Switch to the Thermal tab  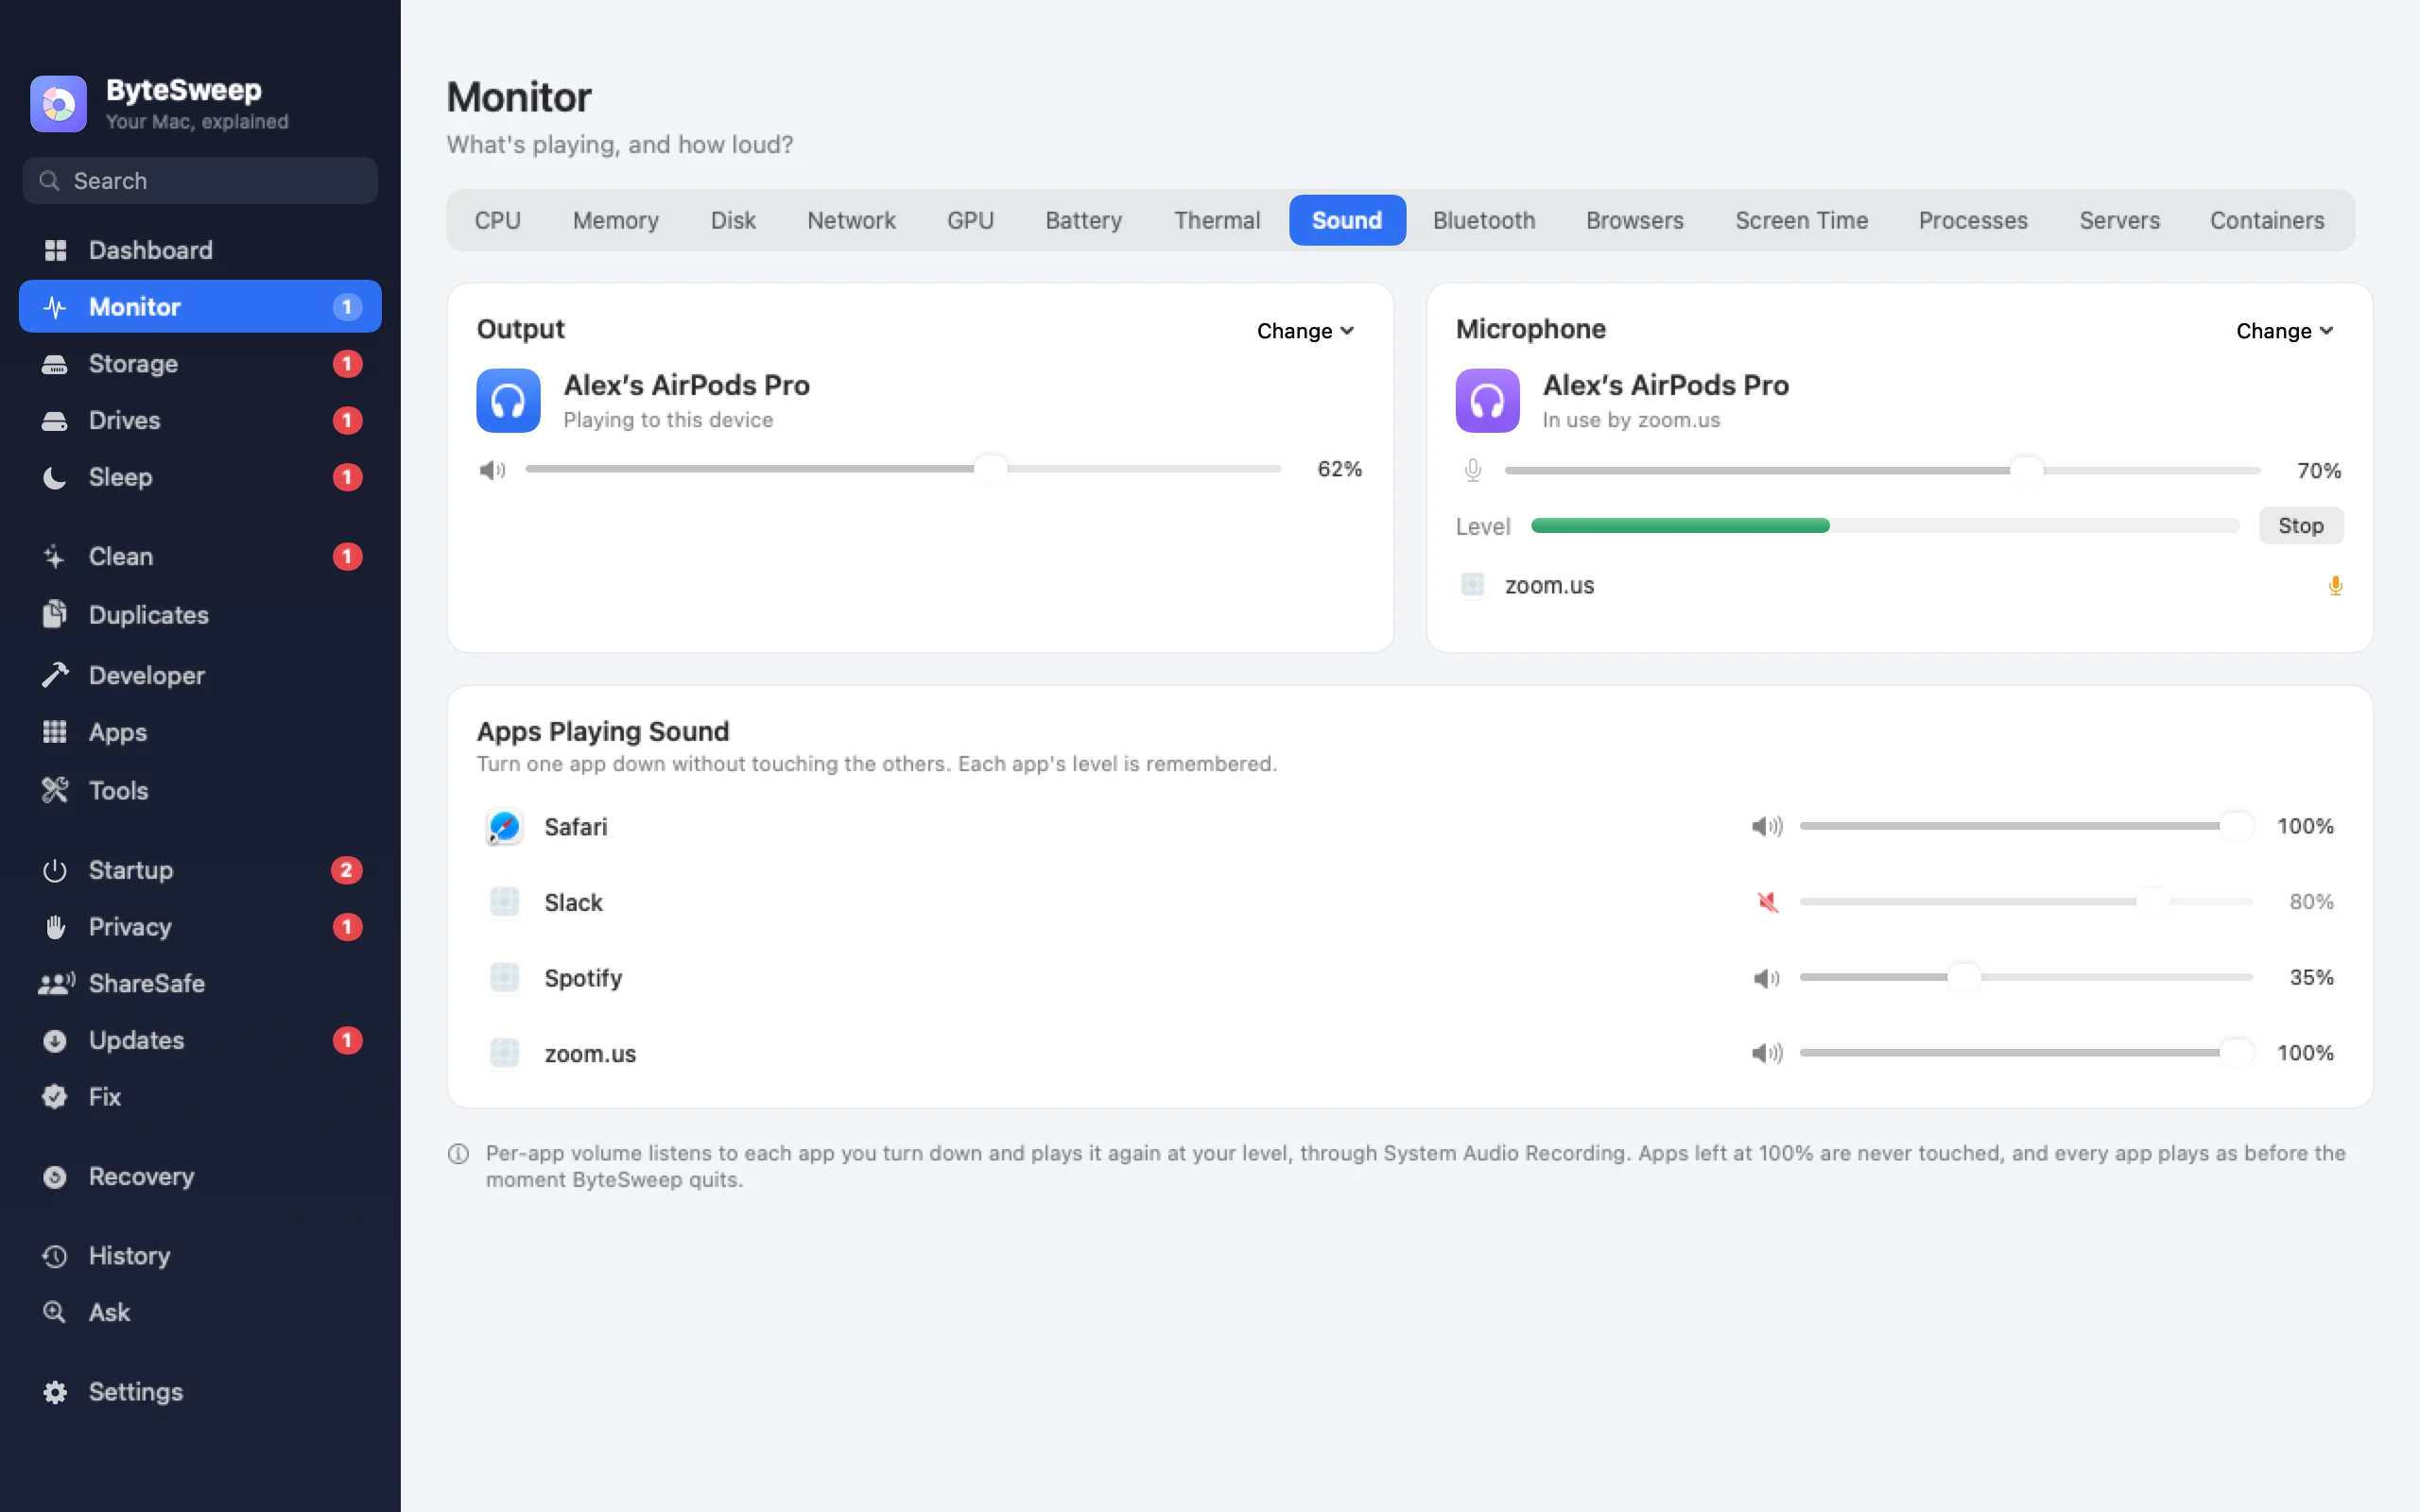[1216, 220]
